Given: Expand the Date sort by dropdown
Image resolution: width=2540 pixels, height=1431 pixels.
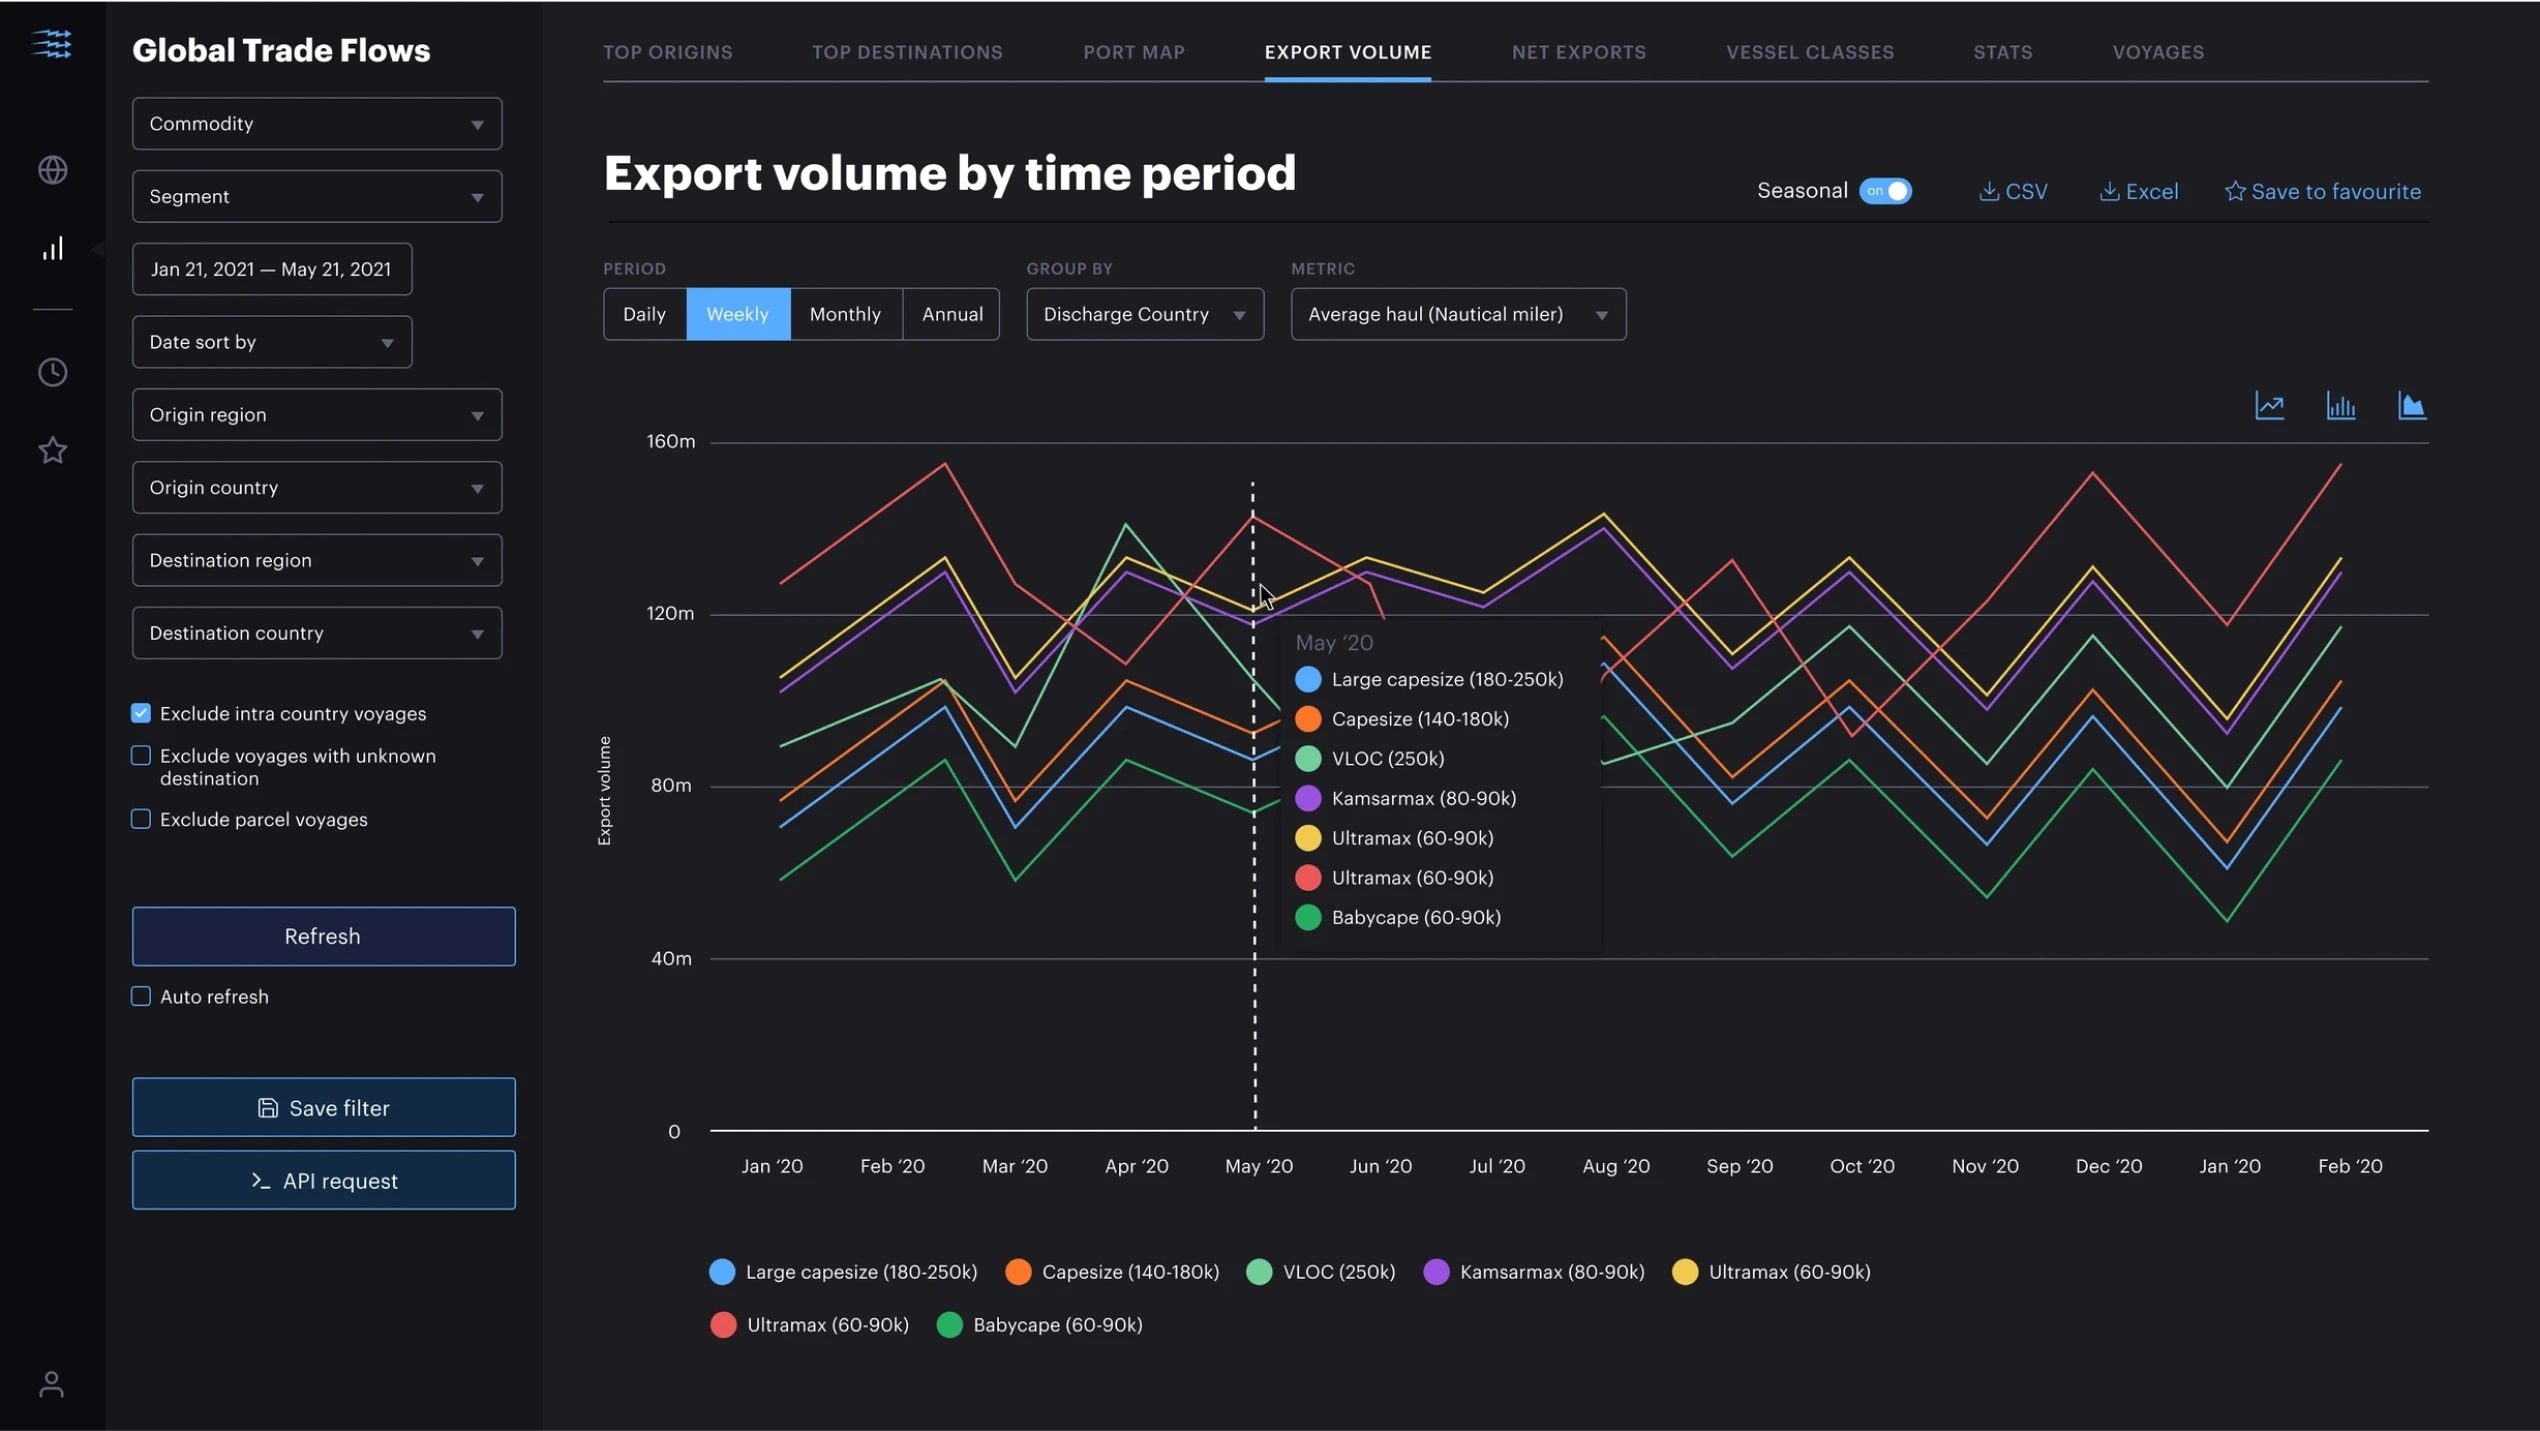Looking at the screenshot, I should [272, 342].
